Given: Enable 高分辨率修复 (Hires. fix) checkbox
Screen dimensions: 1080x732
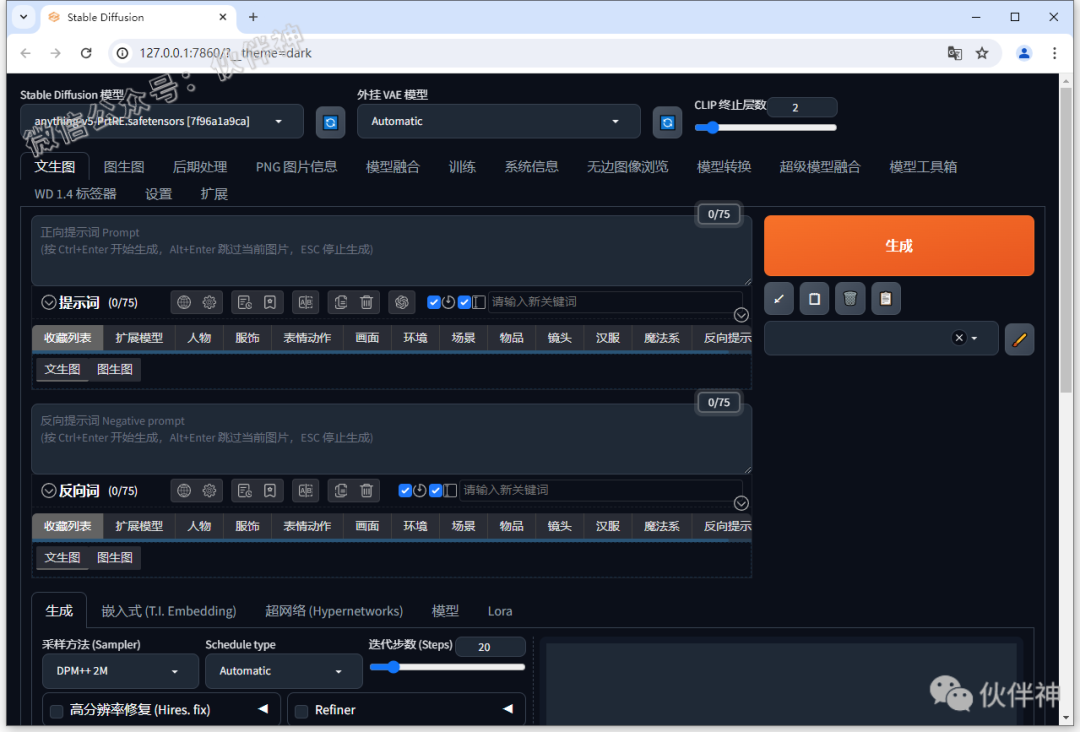Looking at the screenshot, I should coord(56,711).
